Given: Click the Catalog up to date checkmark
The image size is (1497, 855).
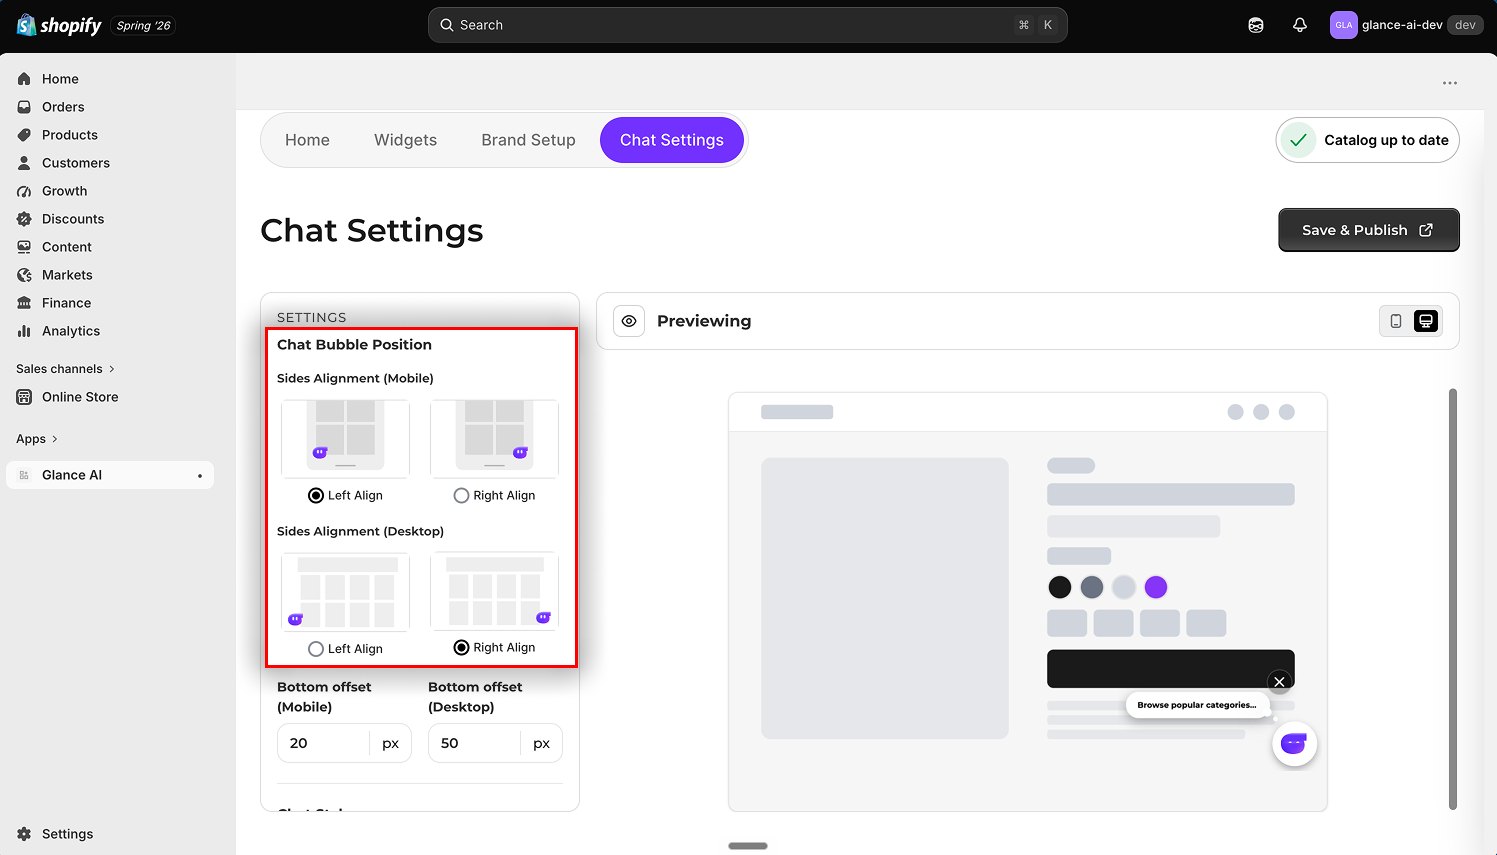Looking at the screenshot, I should click(x=1298, y=140).
